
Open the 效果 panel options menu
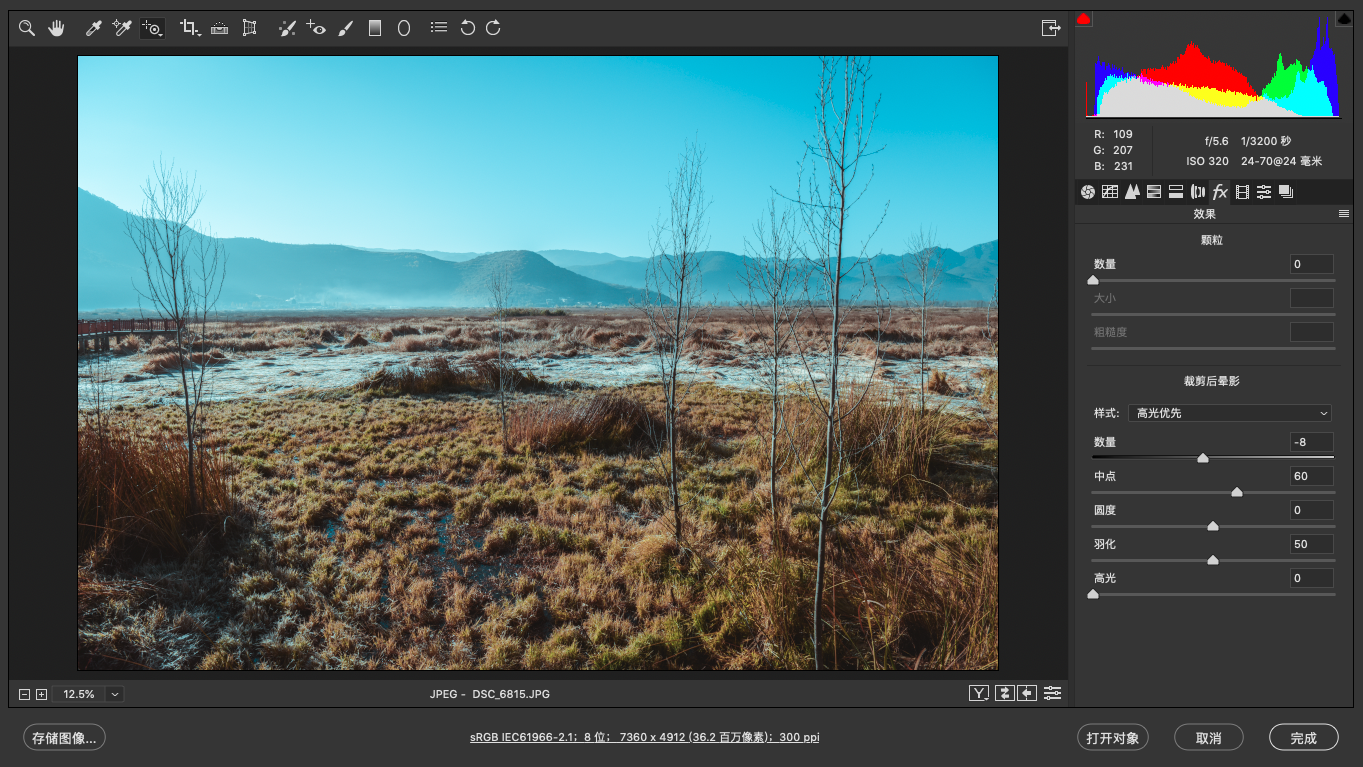coord(1344,214)
